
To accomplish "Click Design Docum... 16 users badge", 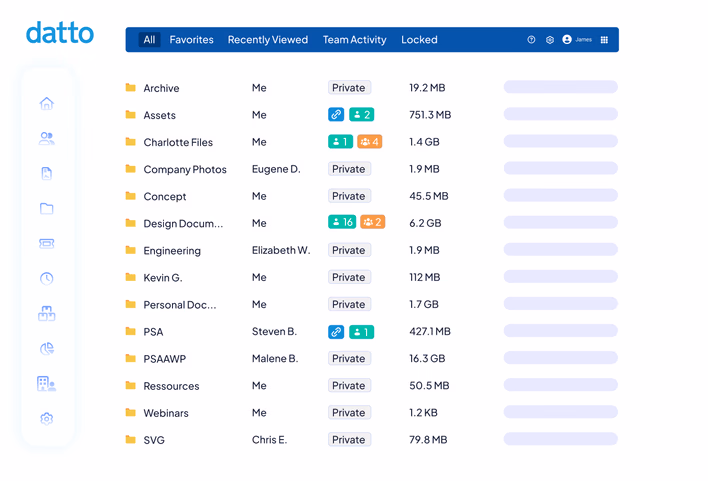I will point(342,222).
